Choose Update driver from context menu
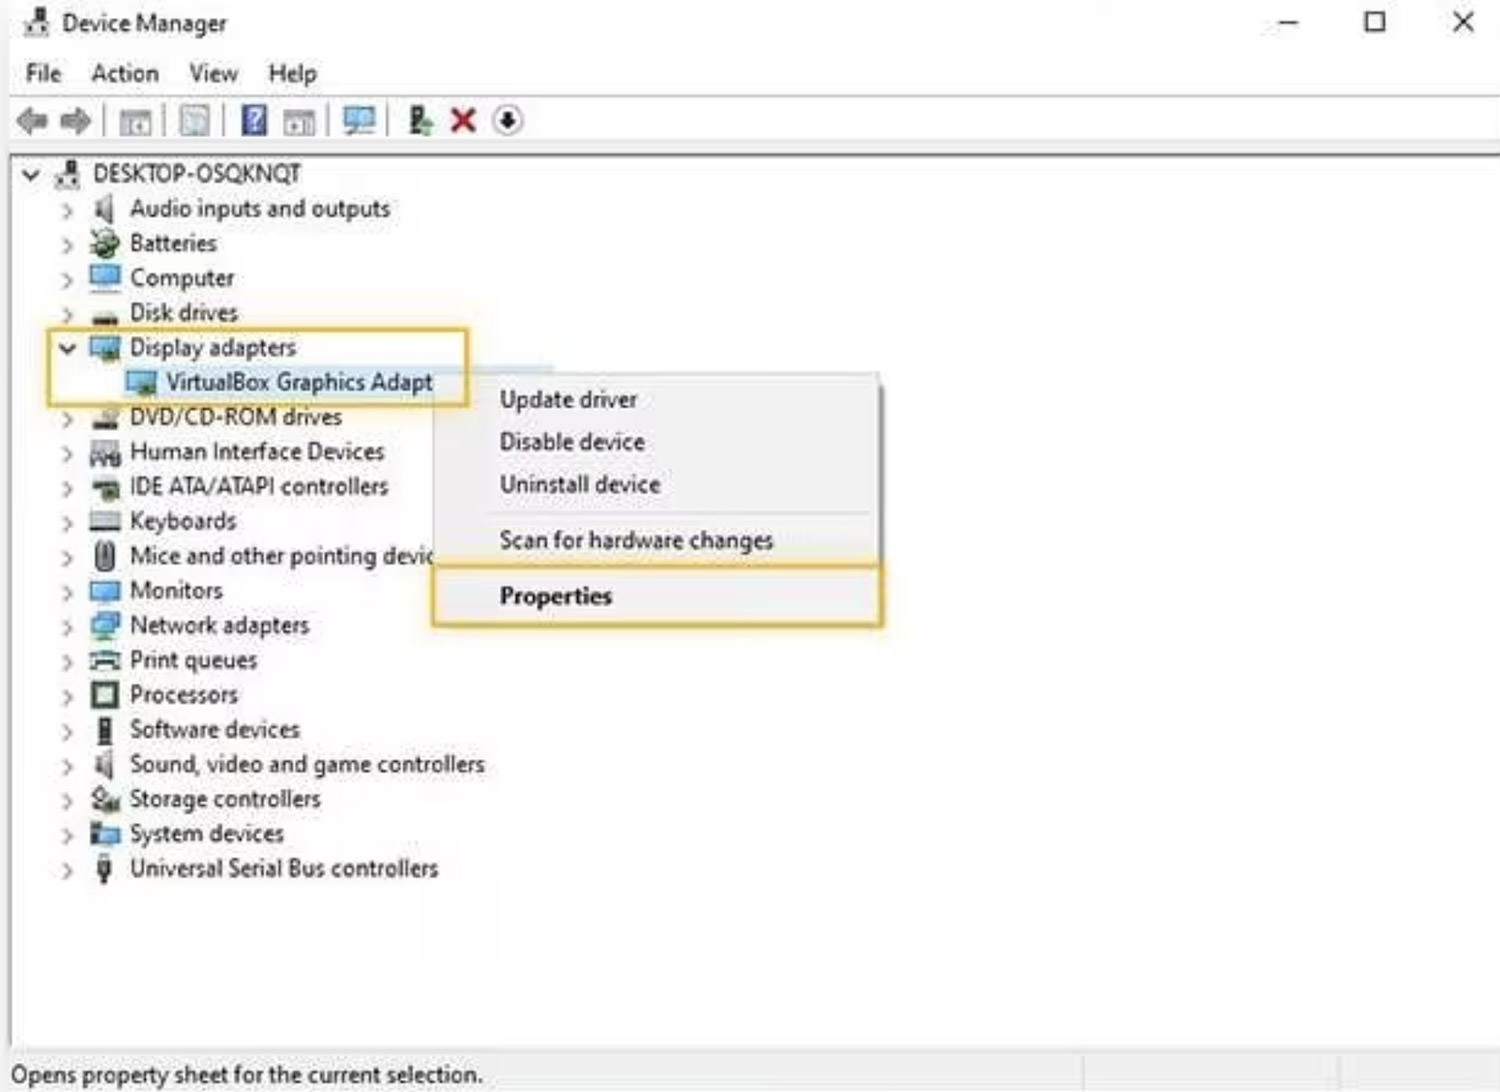The width and height of the screenshot is (1500, 1092). [x=657, y=399]
